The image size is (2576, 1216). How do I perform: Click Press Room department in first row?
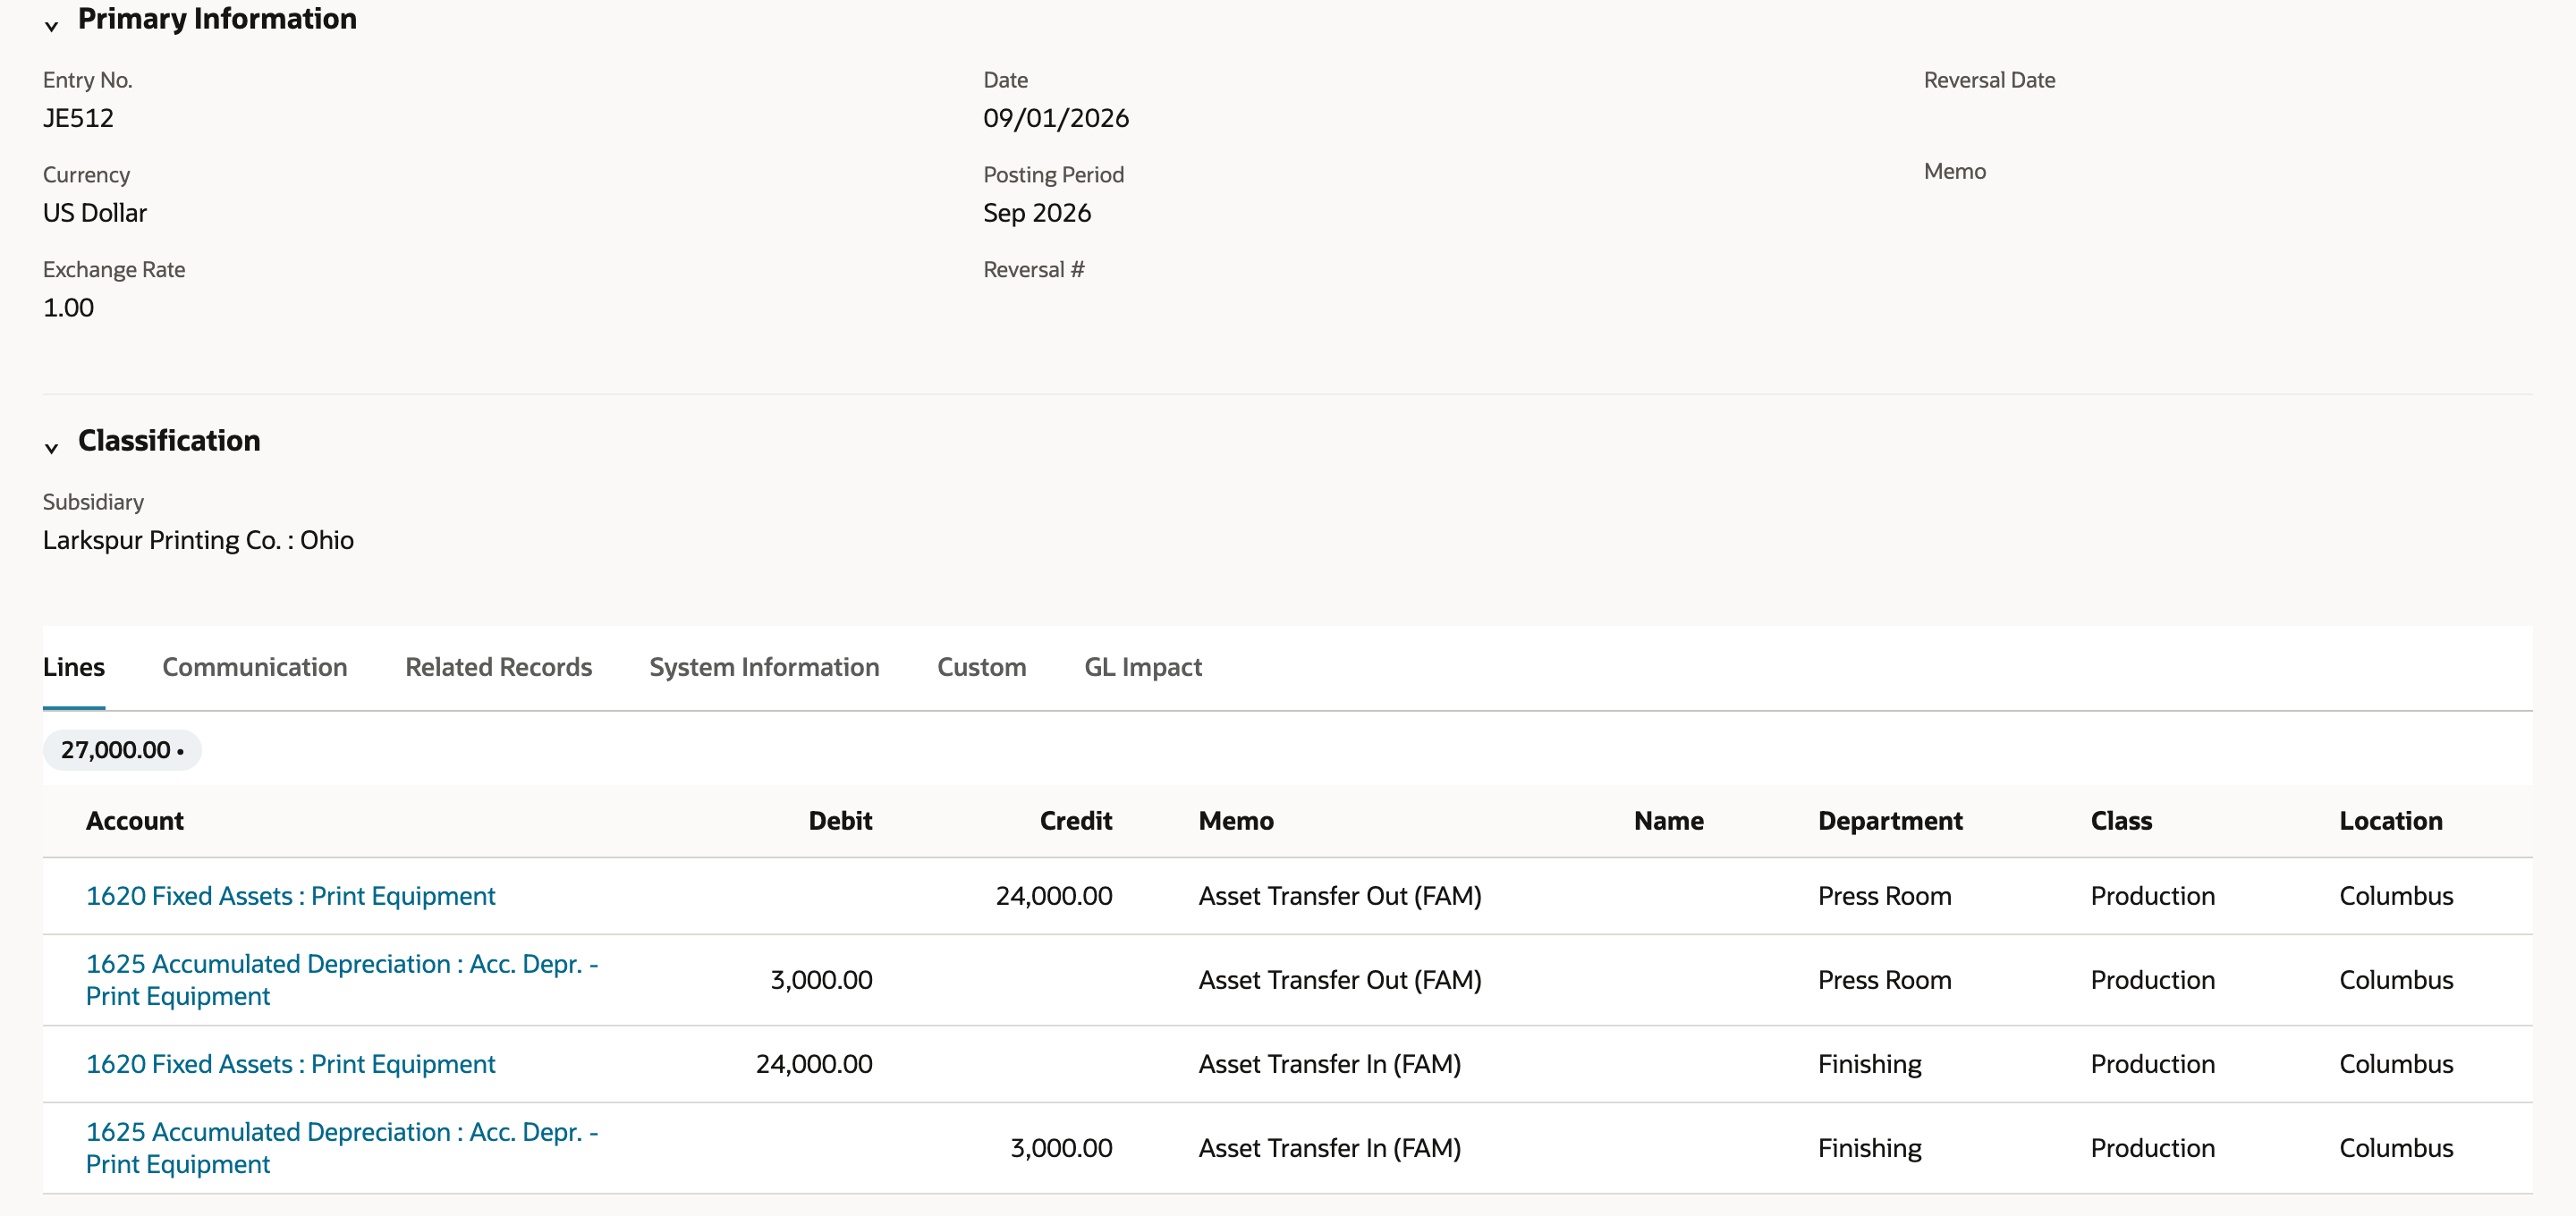click(x=1884, y=896)
